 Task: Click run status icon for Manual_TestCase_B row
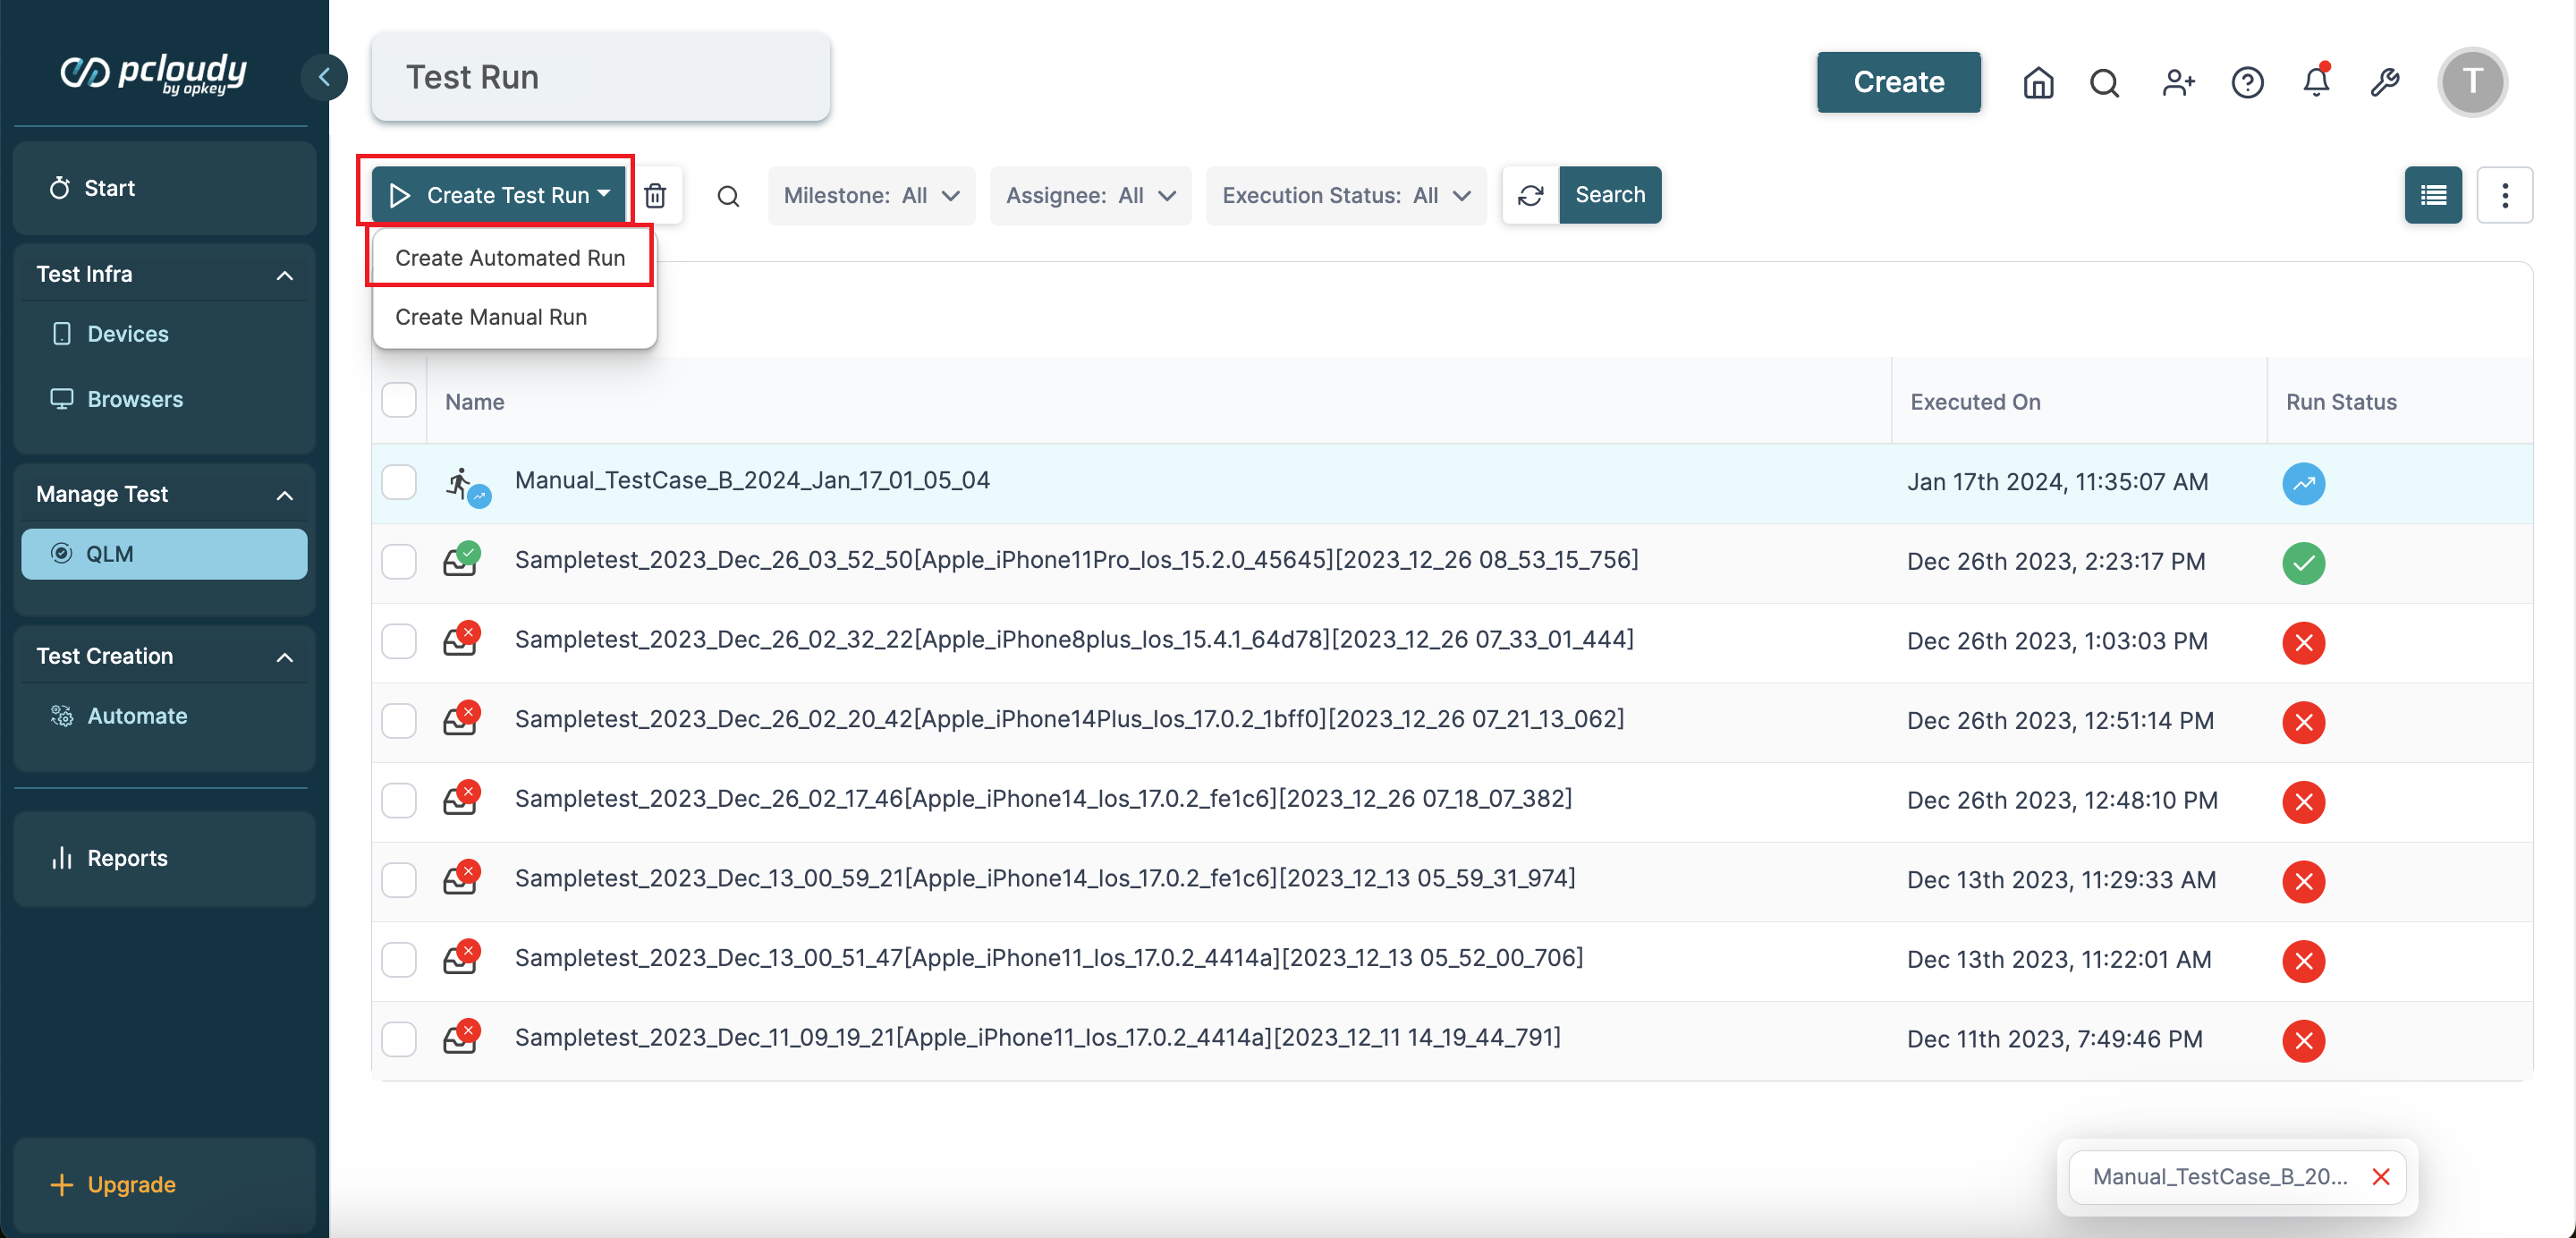2303,484
